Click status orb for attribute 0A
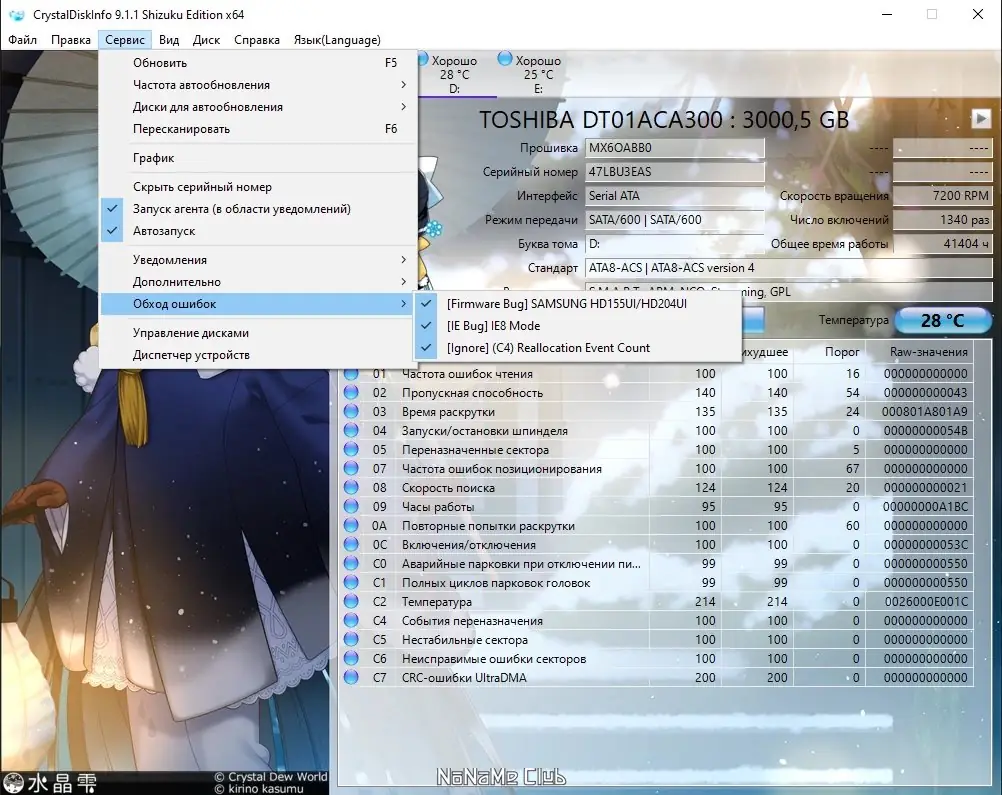Screen dimensions: 1002x795 click(x=351, y=525)
